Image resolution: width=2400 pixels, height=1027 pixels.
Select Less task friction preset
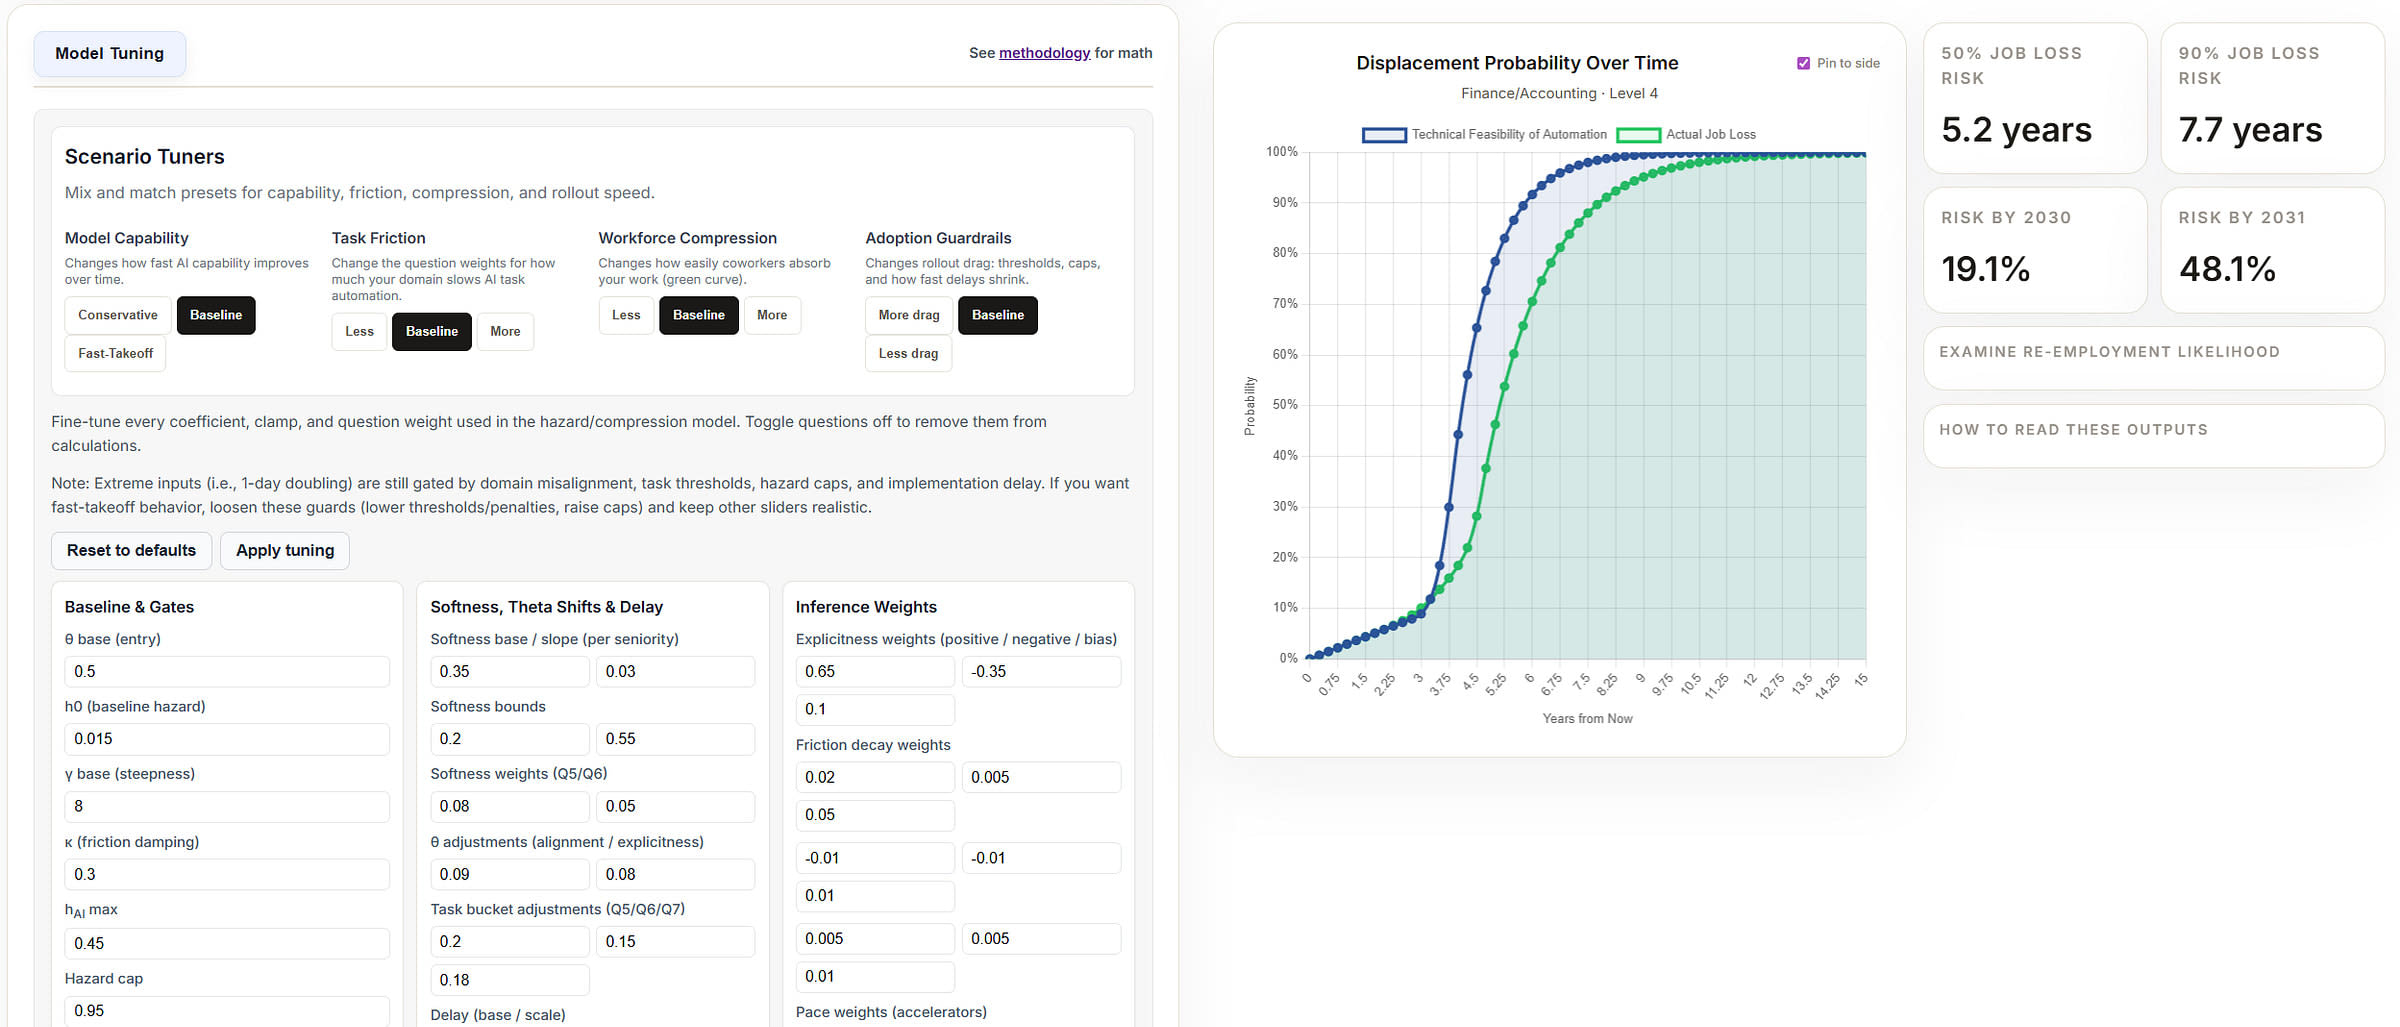pos(359,331)
